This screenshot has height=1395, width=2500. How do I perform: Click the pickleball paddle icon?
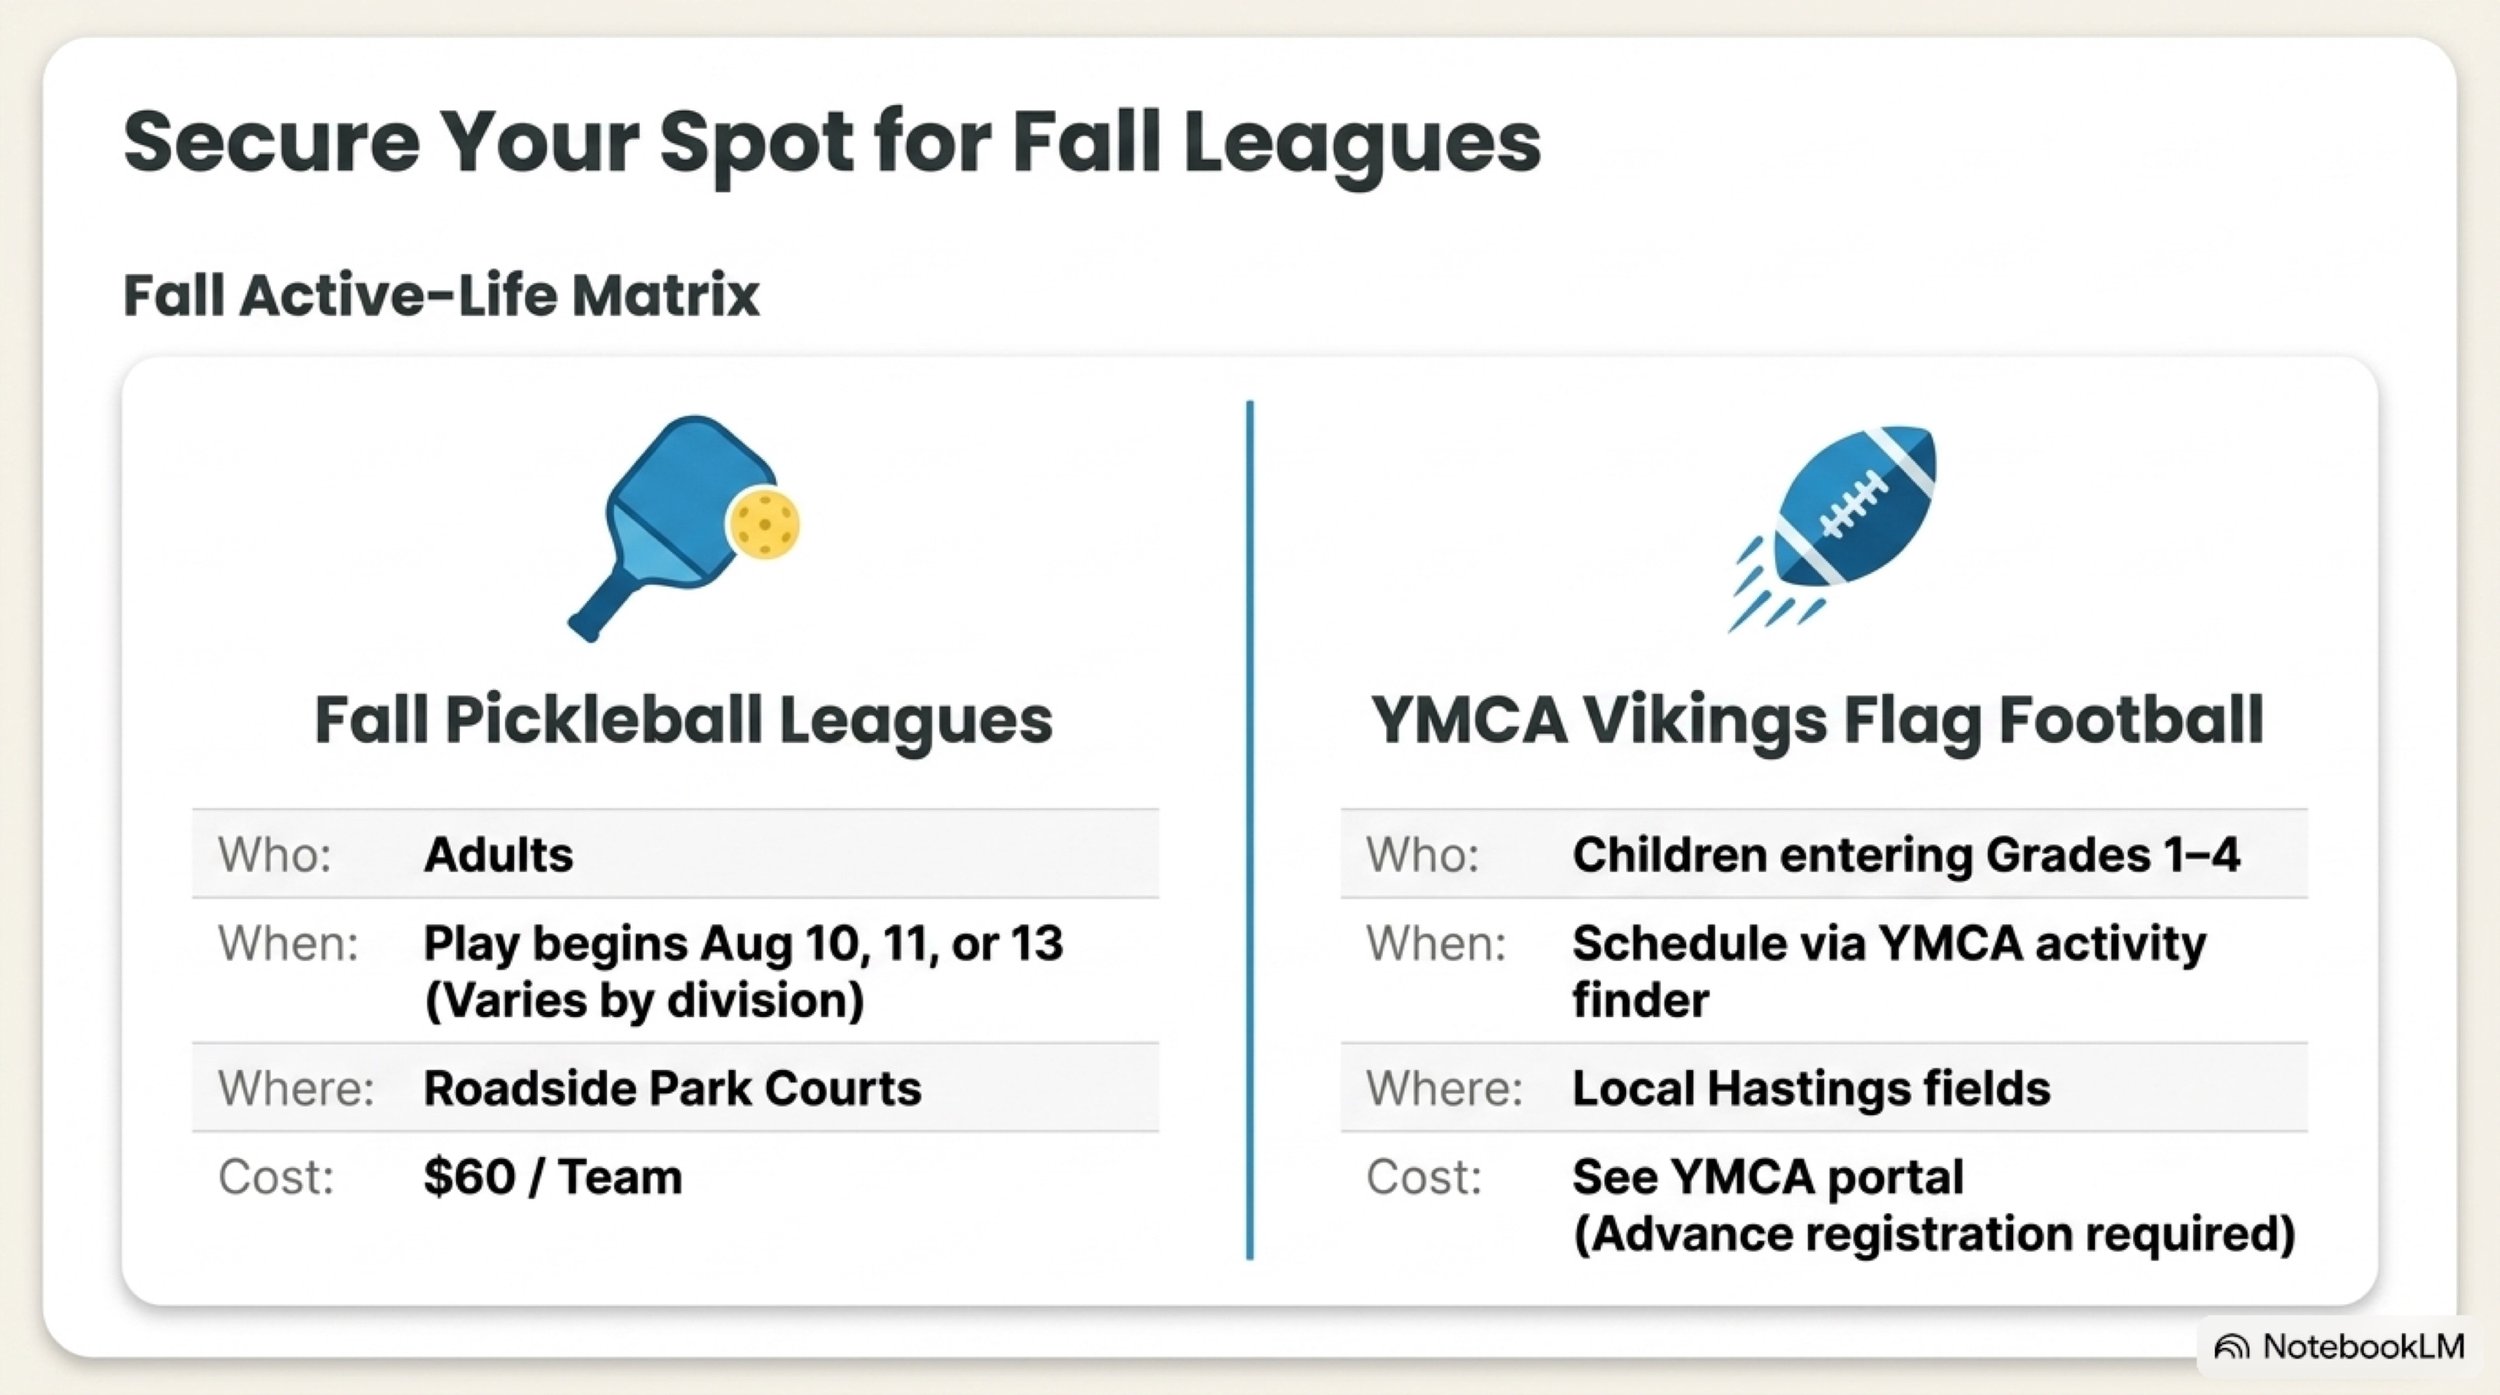[684, 528]
